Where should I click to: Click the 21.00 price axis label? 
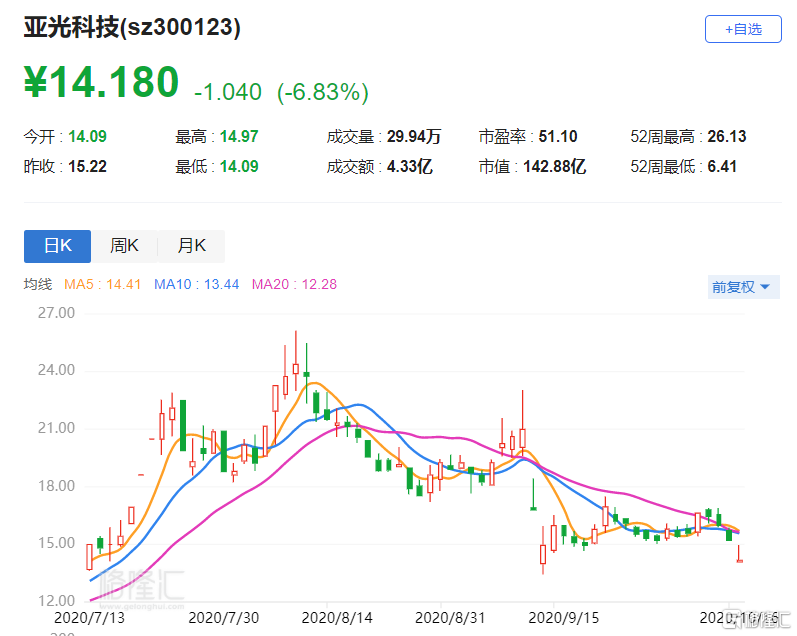pyautogui.click(x=56, y=428)
